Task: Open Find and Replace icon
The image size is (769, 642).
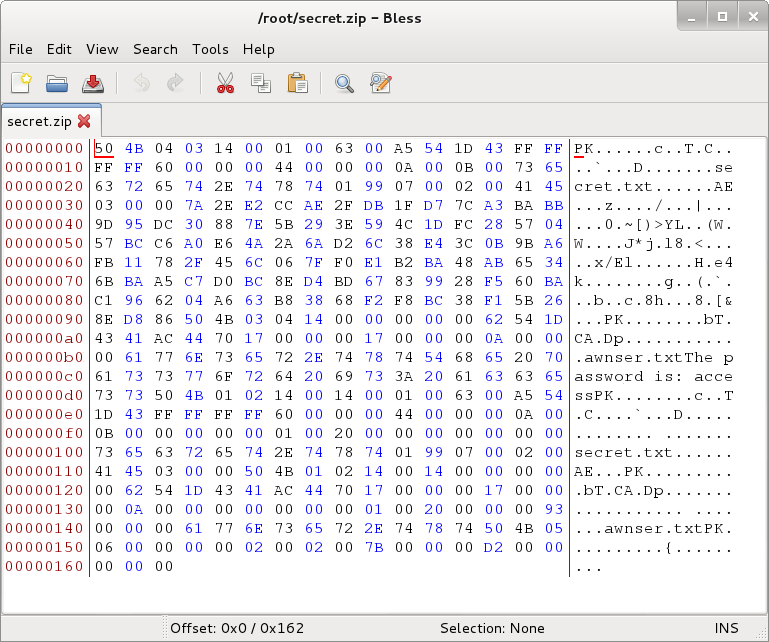Action: (381, 83)
